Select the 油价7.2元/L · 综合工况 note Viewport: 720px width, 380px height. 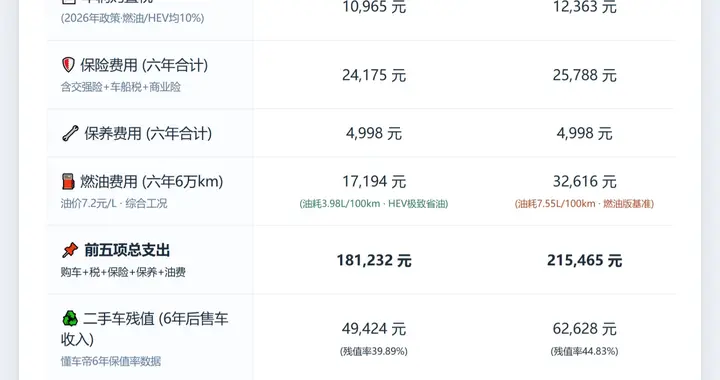tap(114, 203)
